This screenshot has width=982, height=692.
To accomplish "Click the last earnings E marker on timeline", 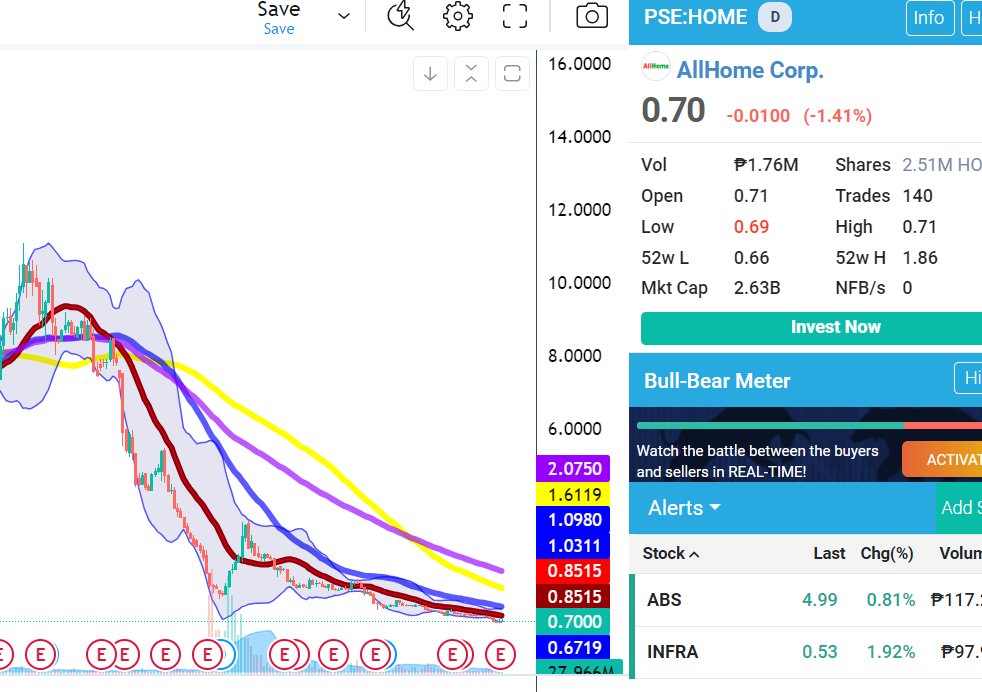I will [x=500, y=655].
